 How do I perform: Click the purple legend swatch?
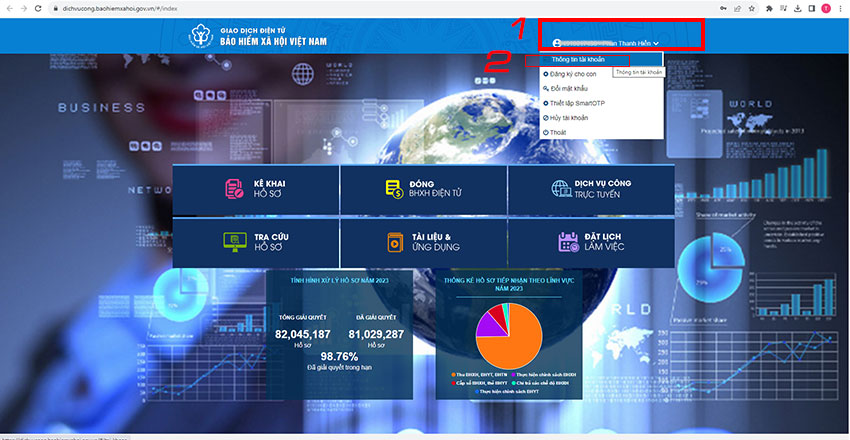coord(513,374)
